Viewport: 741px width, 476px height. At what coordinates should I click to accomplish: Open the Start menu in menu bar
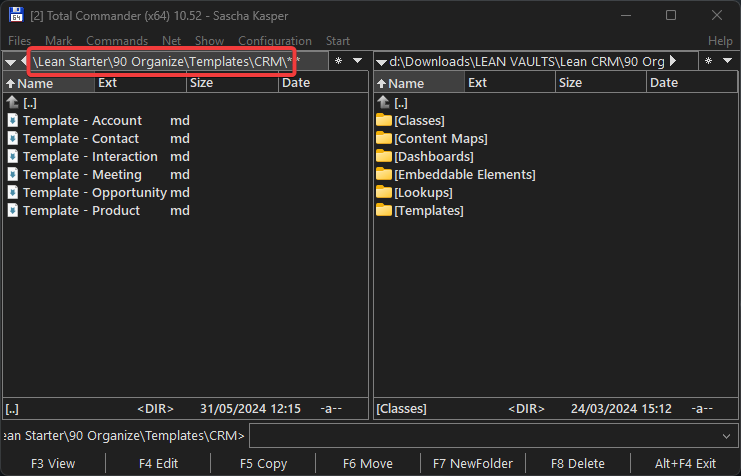coord(338,41)
